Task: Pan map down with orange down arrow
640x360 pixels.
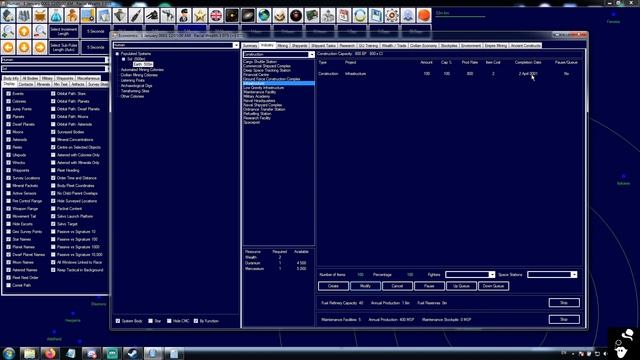Action: tap(24, 47)
